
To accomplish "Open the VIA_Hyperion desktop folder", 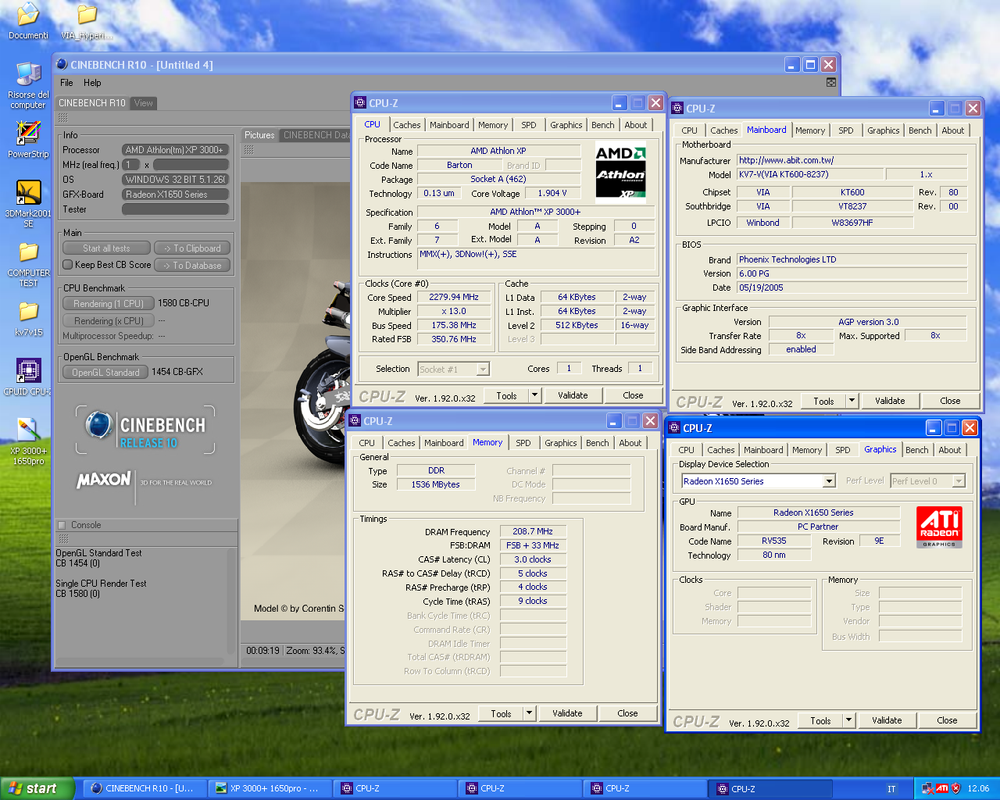I will [x=87, y=15].
